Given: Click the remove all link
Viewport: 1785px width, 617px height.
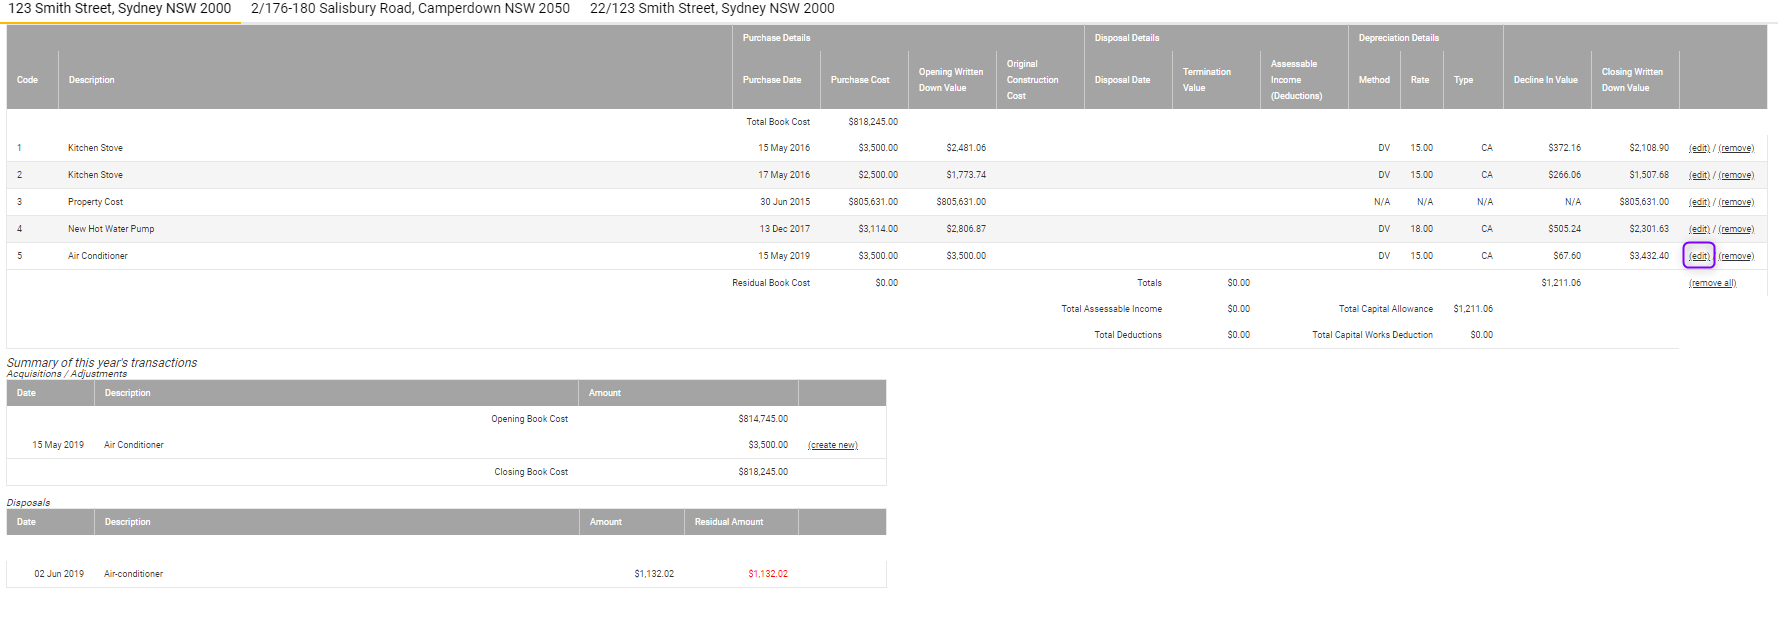Looking at the screenshot, I should (1712, 283).
